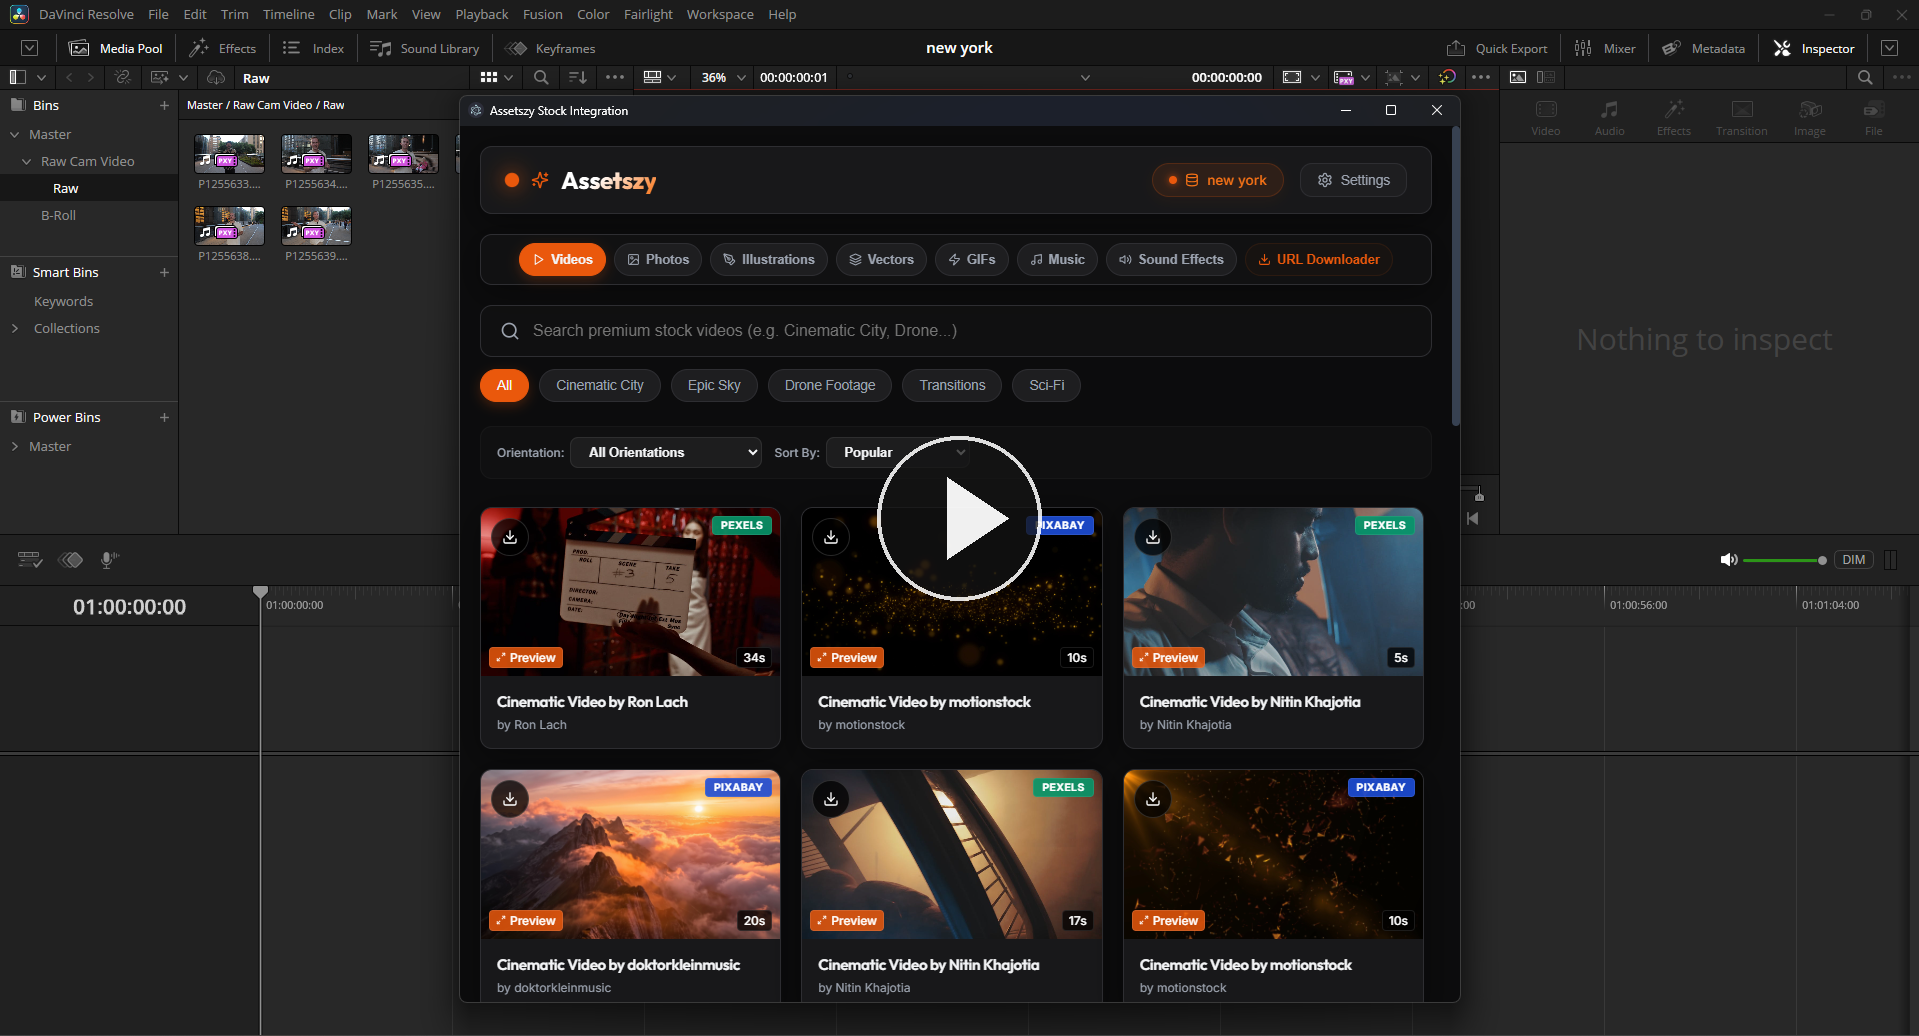
Task: Open the Sort By Popular dropdown
Action: coord(898,452)
